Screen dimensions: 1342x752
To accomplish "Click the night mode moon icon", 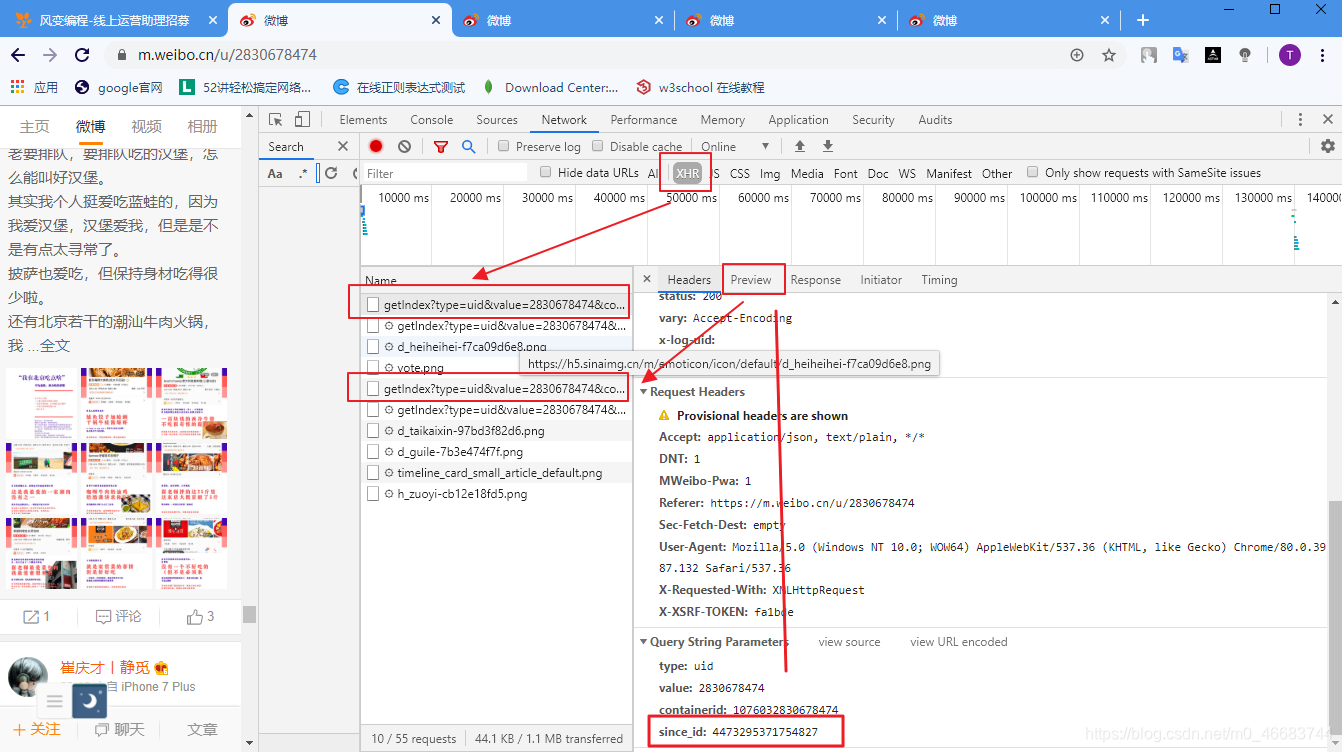I will 89,701.
